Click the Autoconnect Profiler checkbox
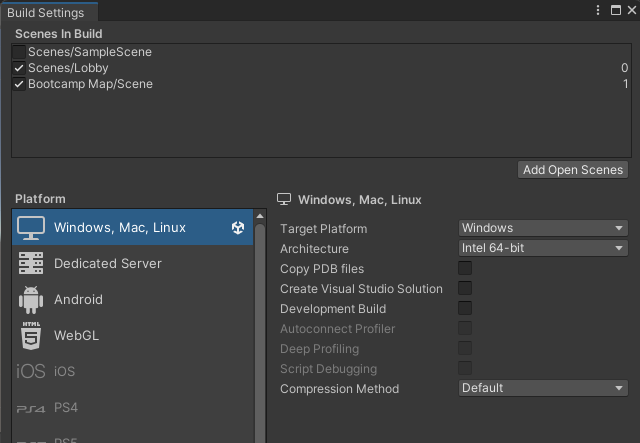 pos(465,328)
